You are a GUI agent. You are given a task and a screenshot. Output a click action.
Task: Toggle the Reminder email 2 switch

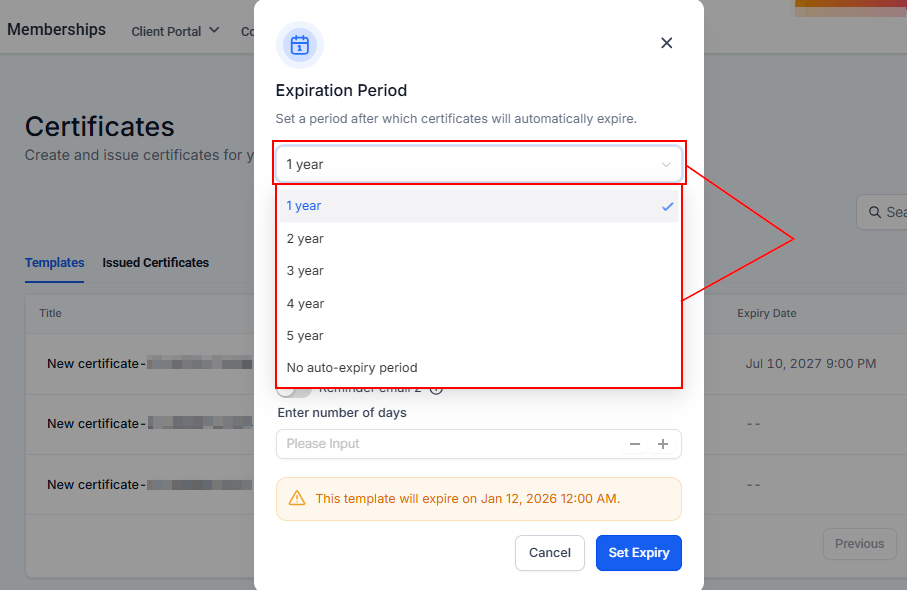pos(293,390)
